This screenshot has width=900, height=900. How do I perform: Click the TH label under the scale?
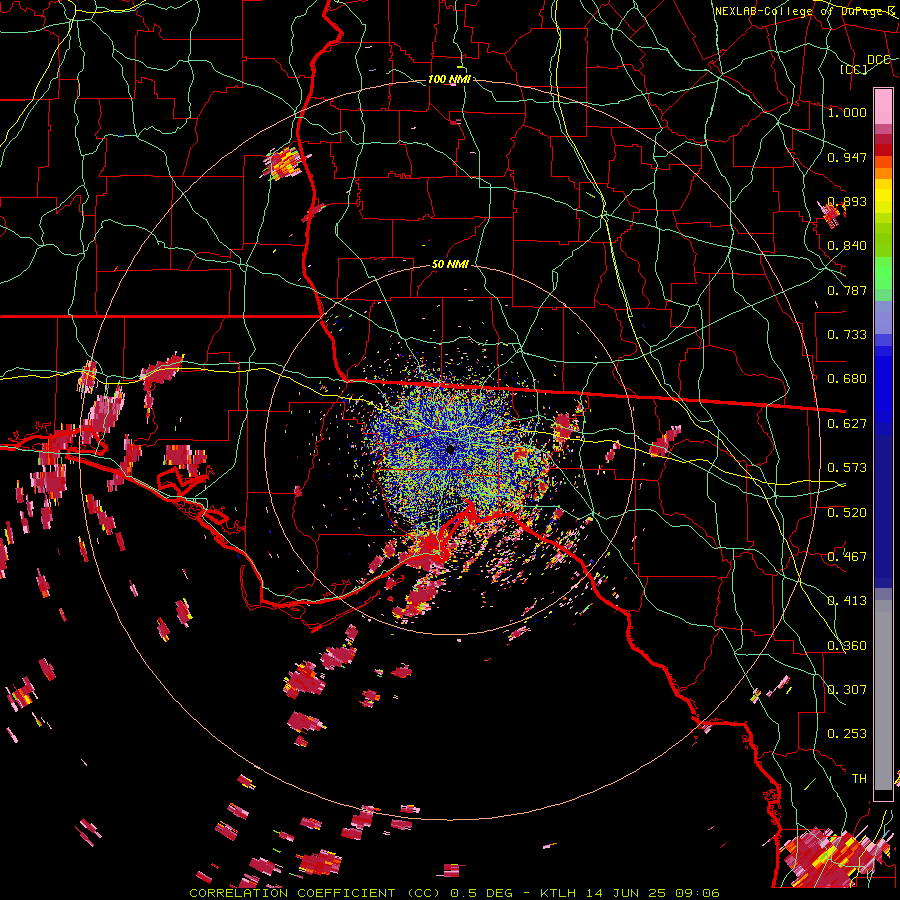pos(859,779)
